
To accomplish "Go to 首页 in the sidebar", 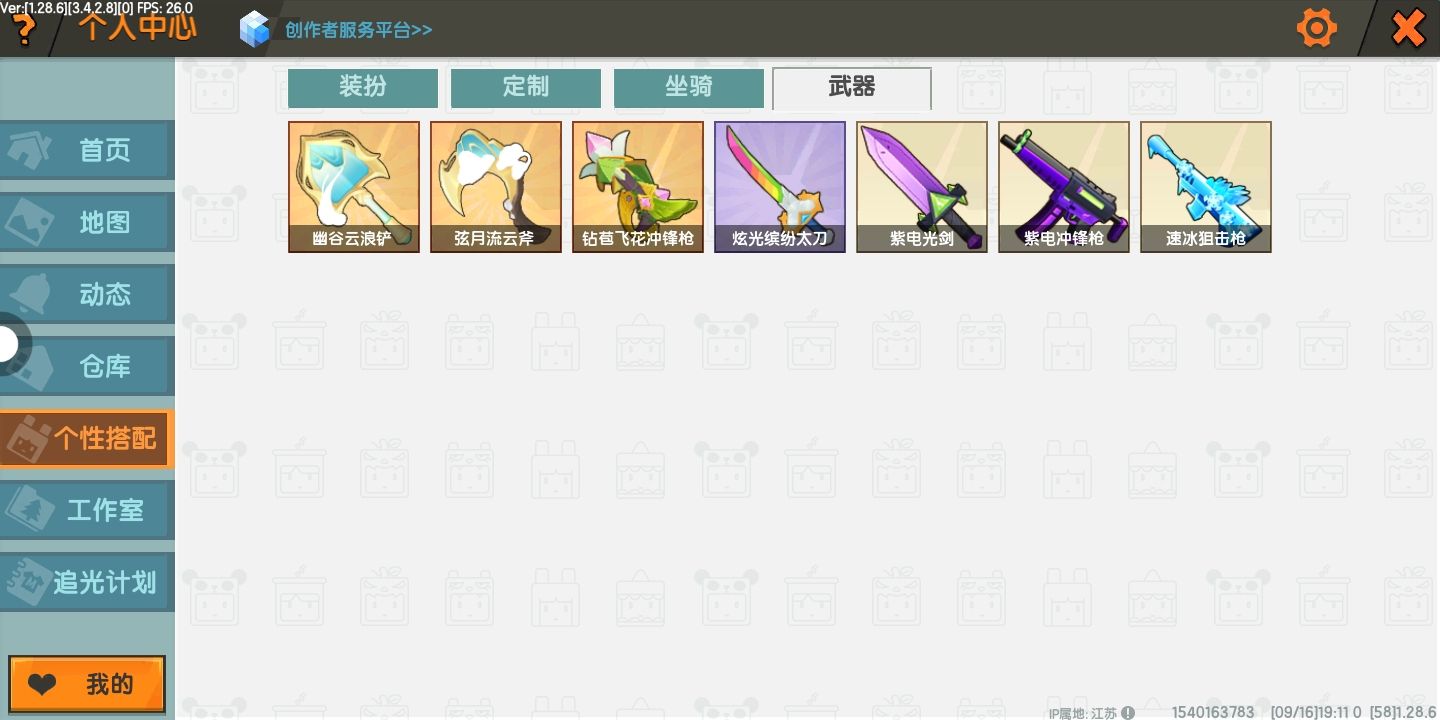I will click(x=87, y=151).
